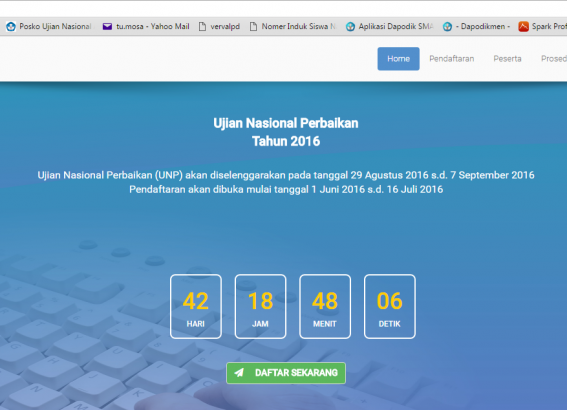567x410 pixels.
Task: Click the 18 JAM countdown box
Action: 260,306
